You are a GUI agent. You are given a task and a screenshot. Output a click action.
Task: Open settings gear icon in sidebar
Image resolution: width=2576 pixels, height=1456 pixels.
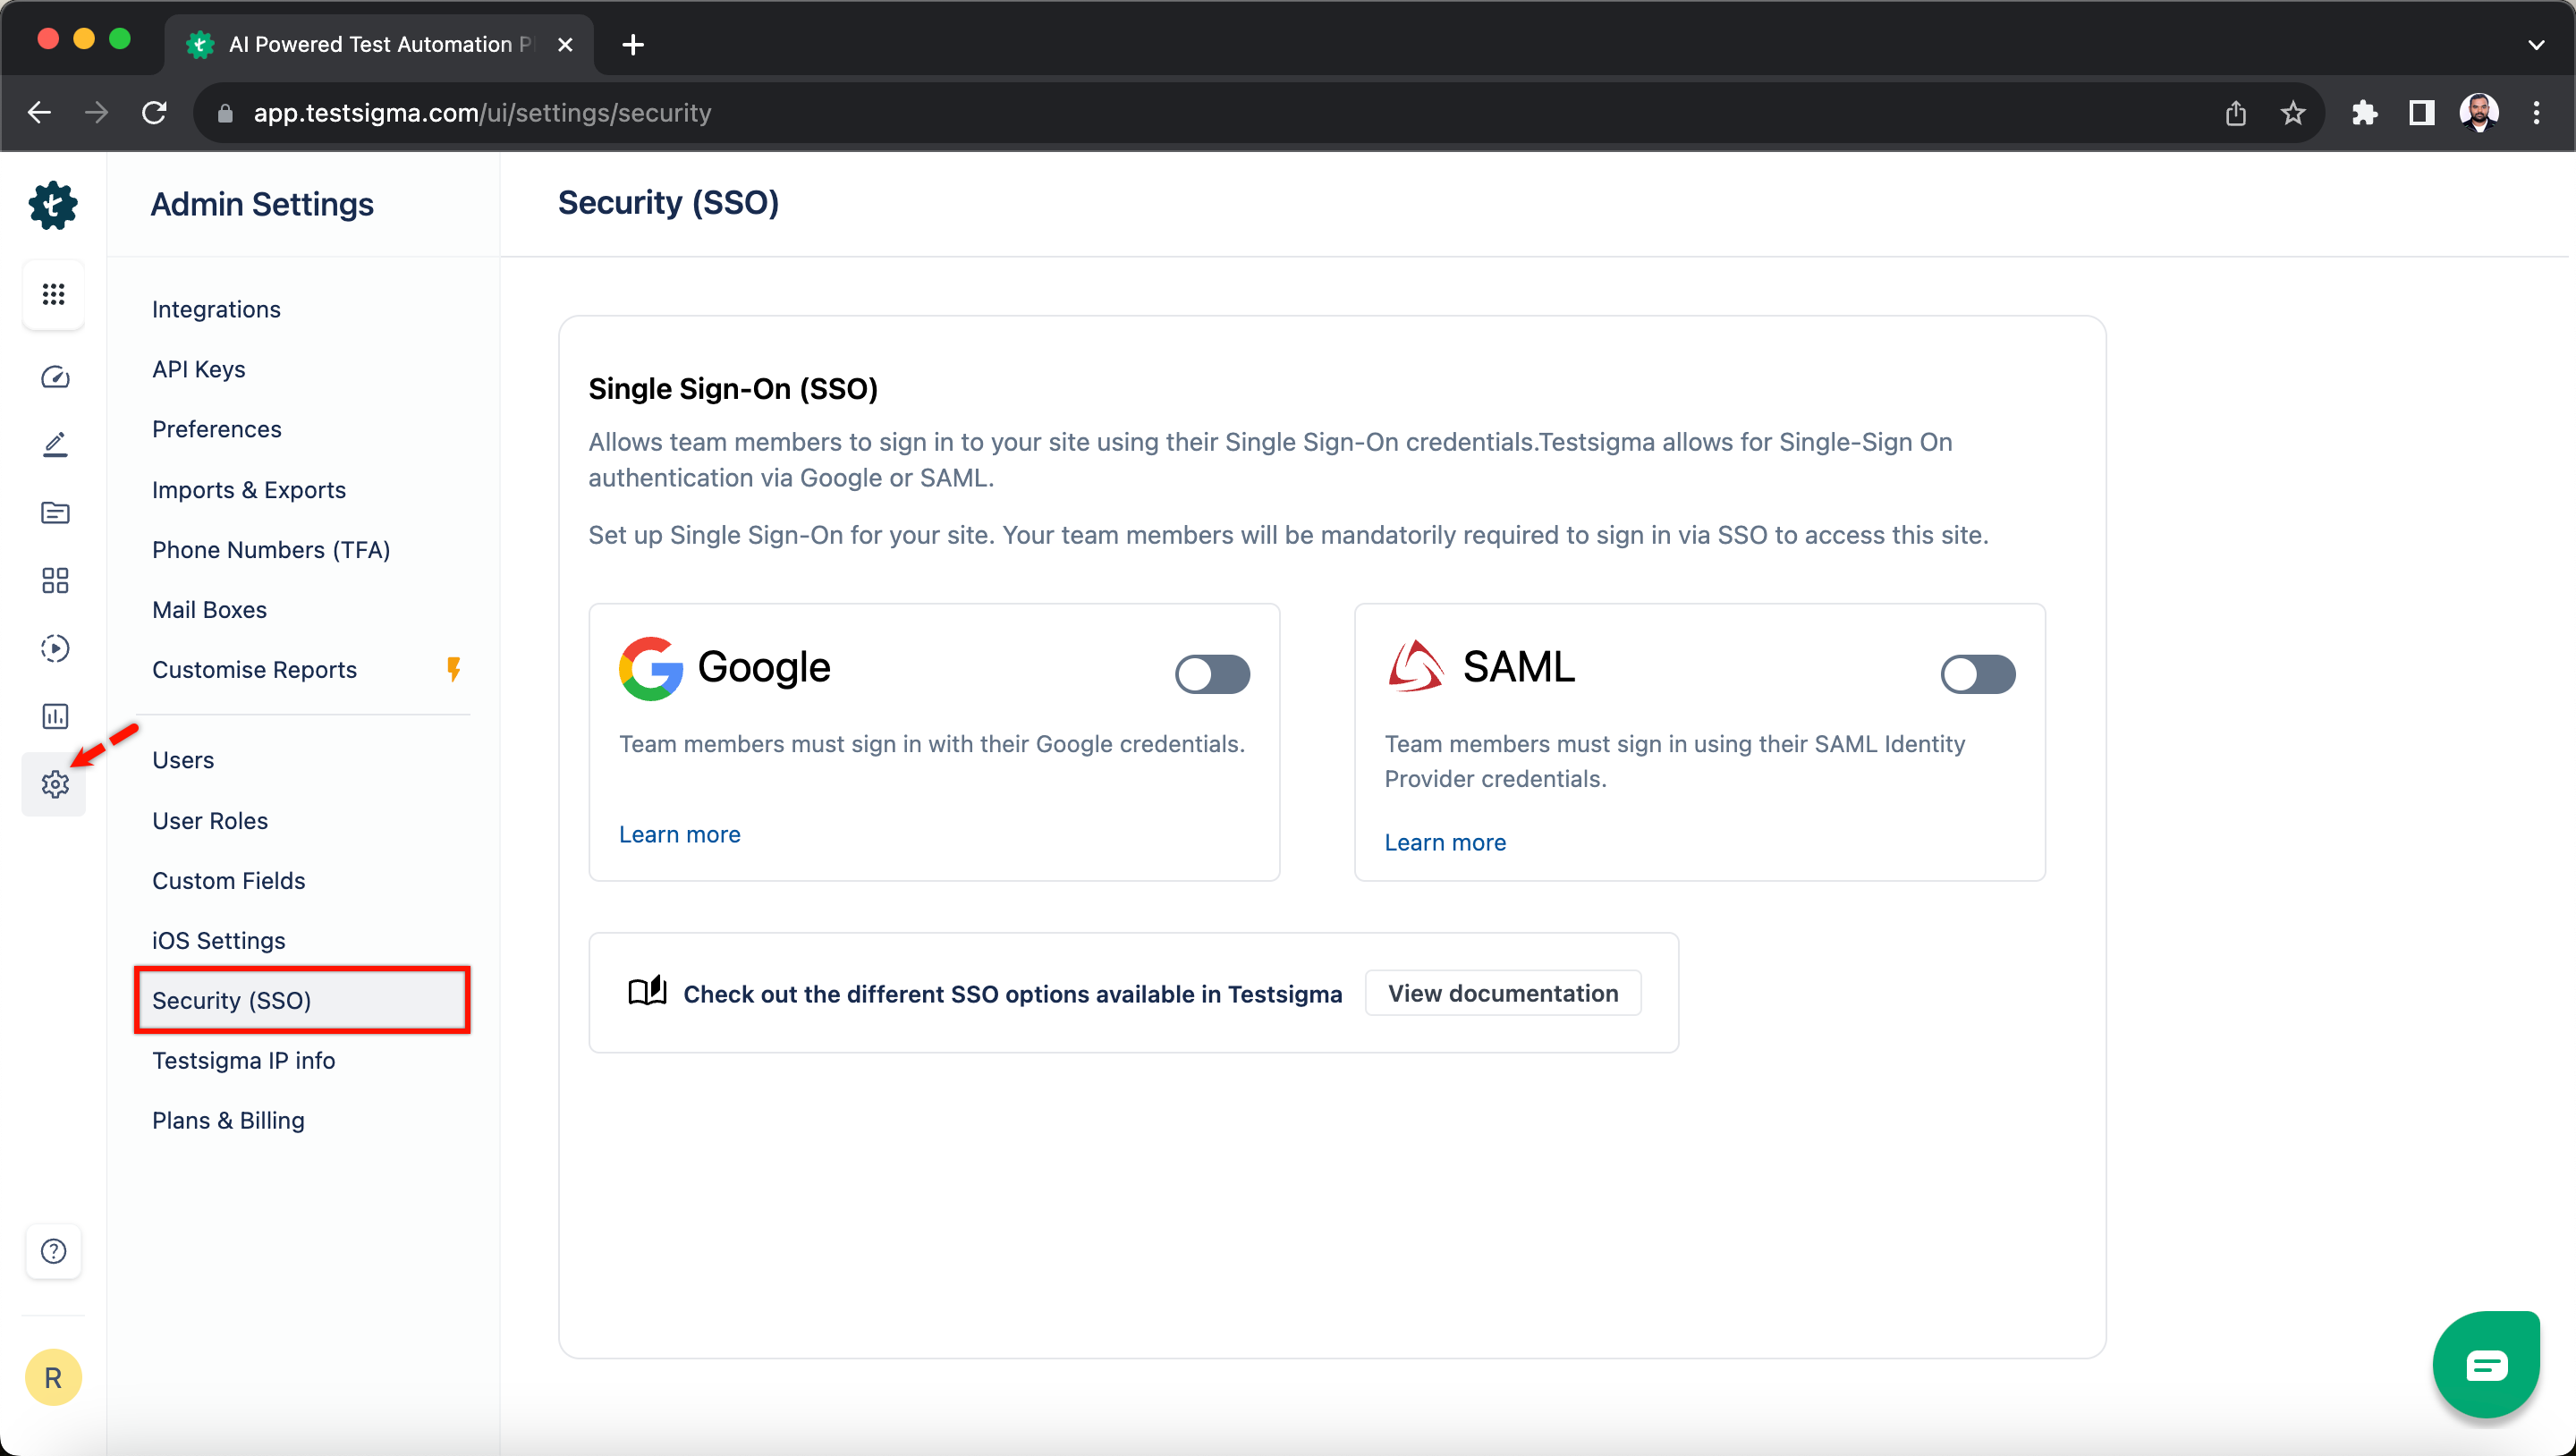pyautogui.click(x=55, y=784)
